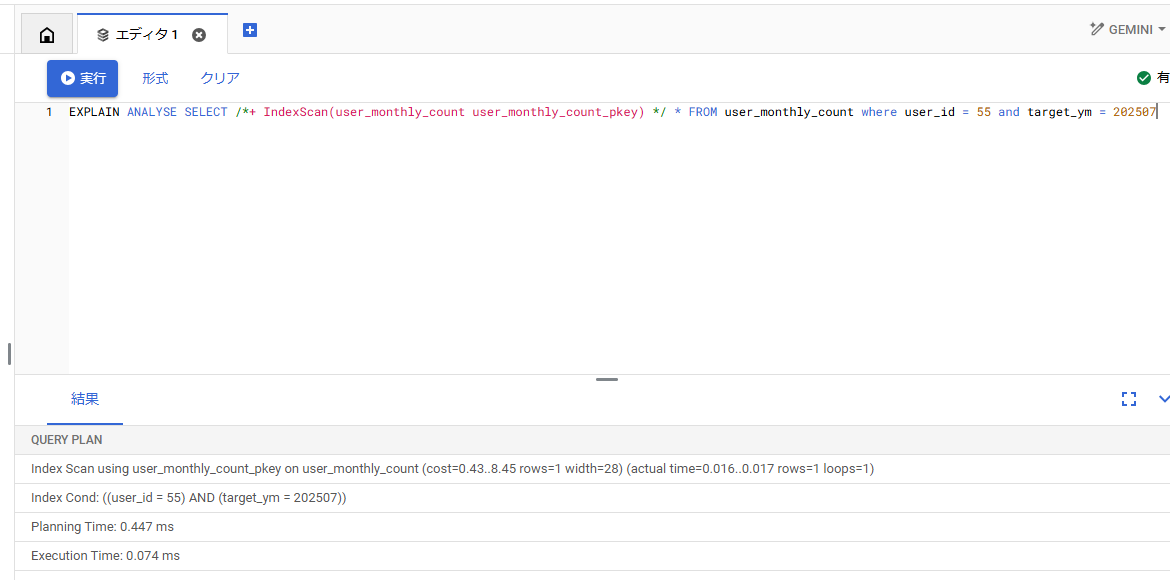Collapse the results panel chevron

tap(1164, 399)
